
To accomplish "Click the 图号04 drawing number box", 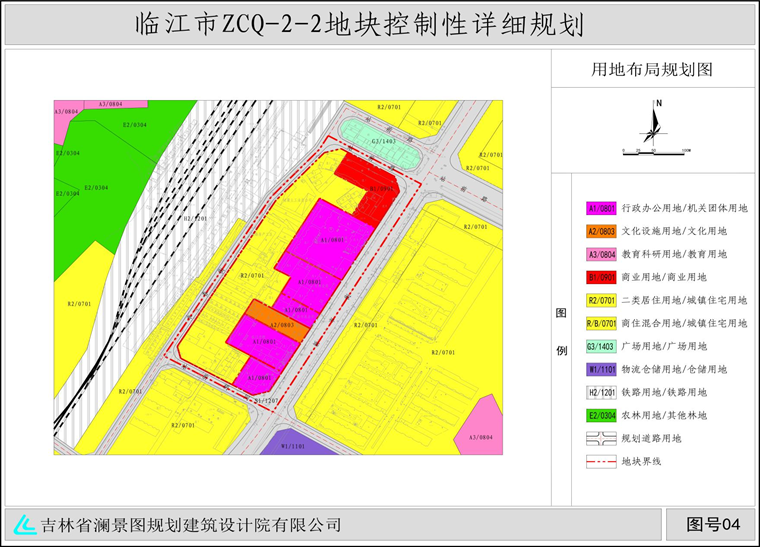I will 713,524.
